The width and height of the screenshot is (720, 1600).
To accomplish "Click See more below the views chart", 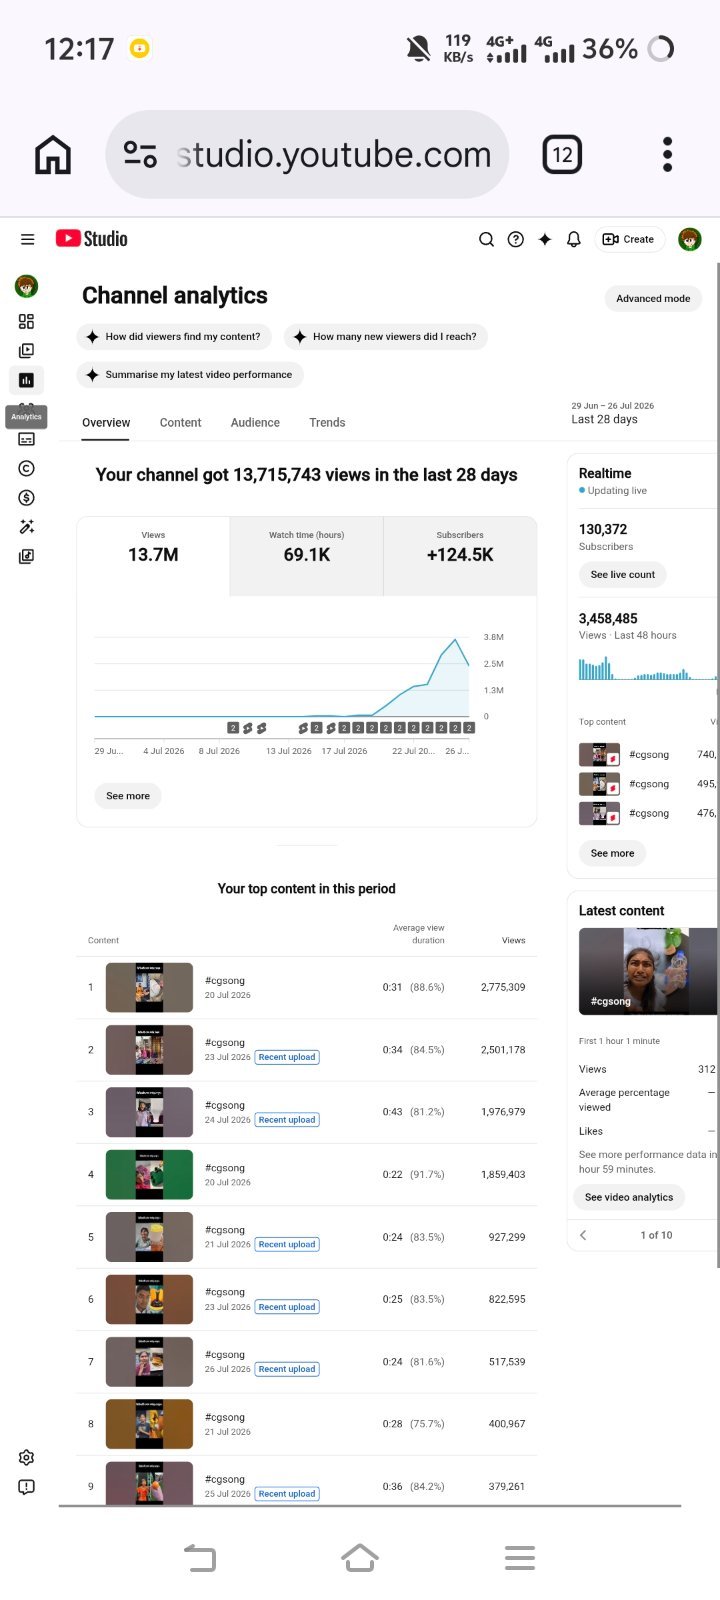I will 128,796.
